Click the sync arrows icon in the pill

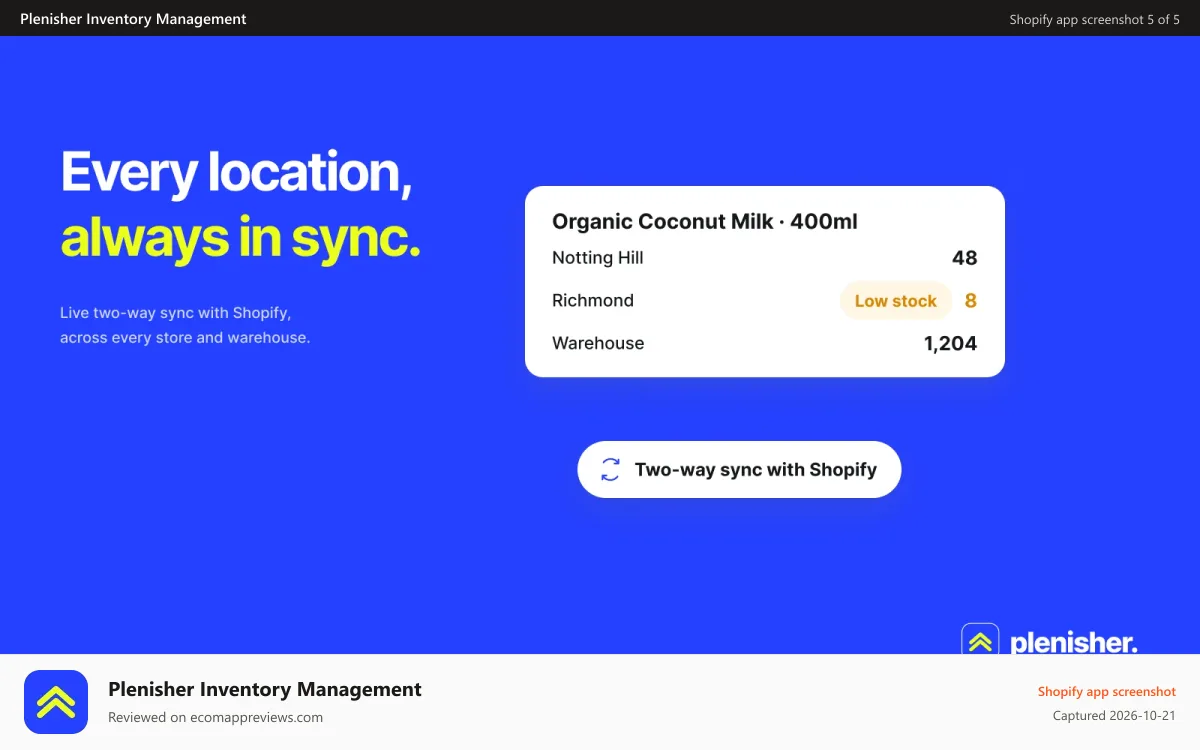click(610, 470)
